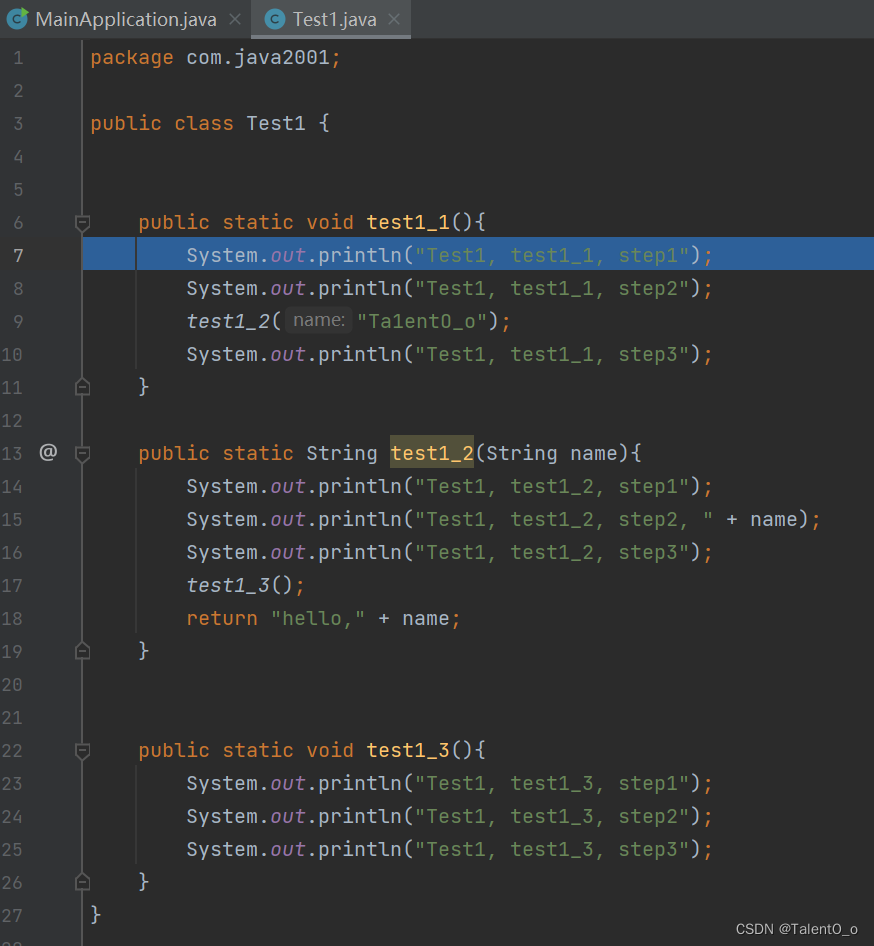Click the return keyword on line 18
The height and width of the screenshot is (946, 874).
(x=222, y=619)
